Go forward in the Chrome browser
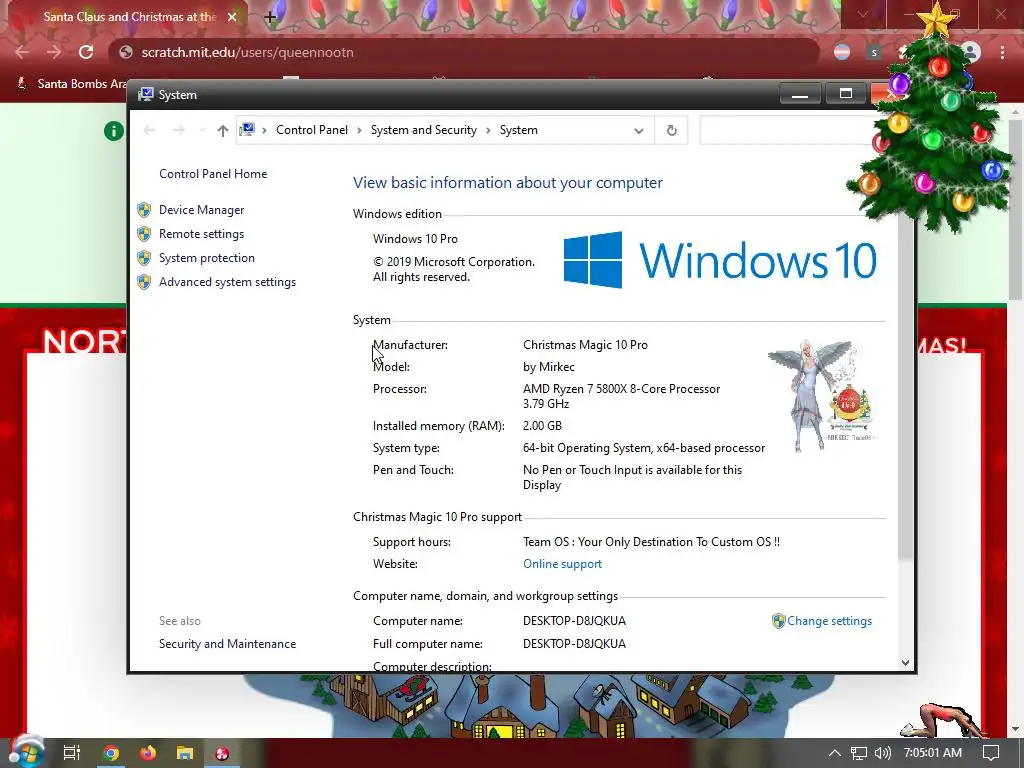Viewport: 1024px width, 768px height. click(54, 52)
